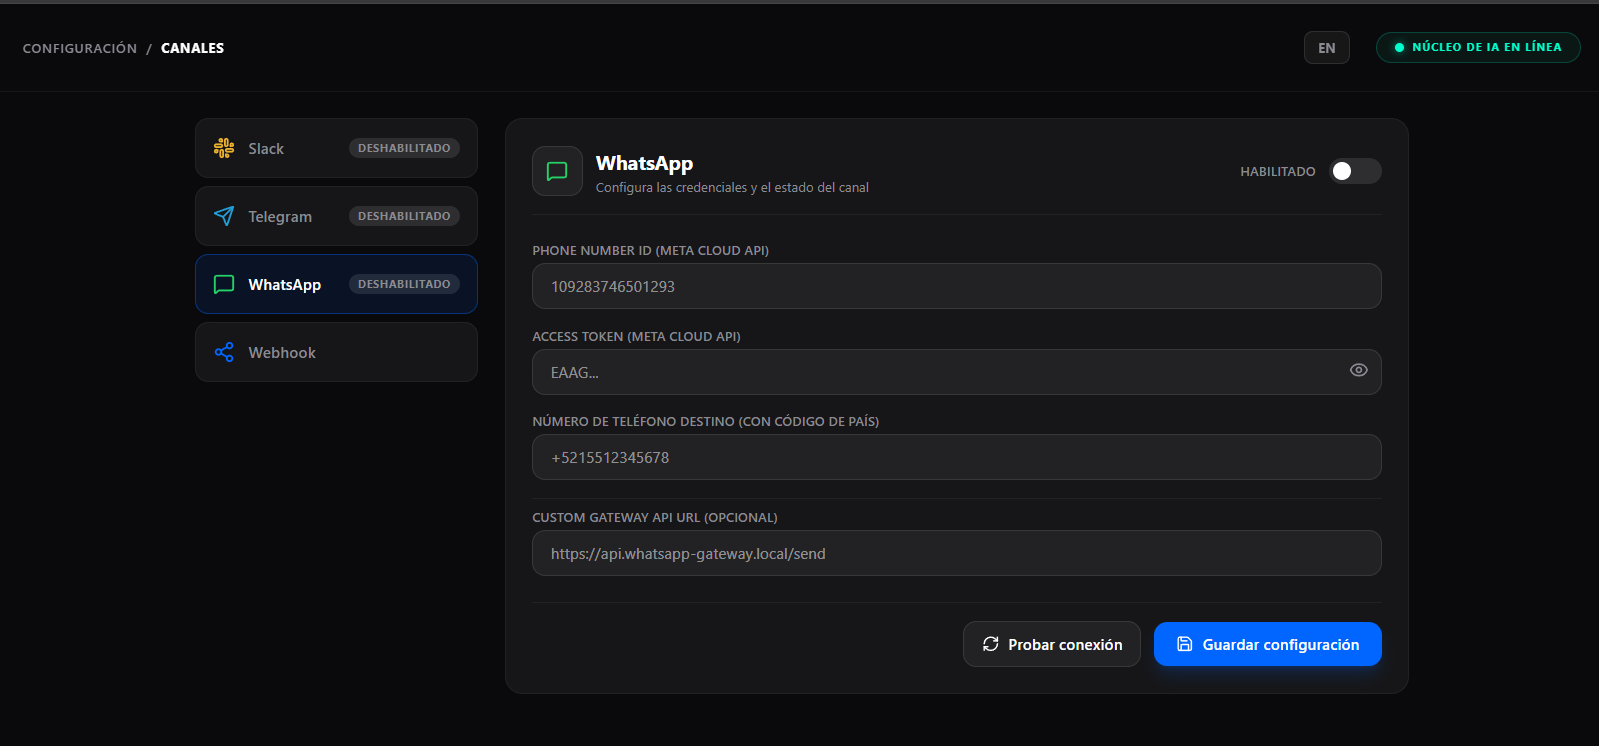Image resolution: width=1599 pixels, height=746 pixels.
Task: Click 'Custom Gateway API URL (opcional)' label
Action: (x=654, y=518)
